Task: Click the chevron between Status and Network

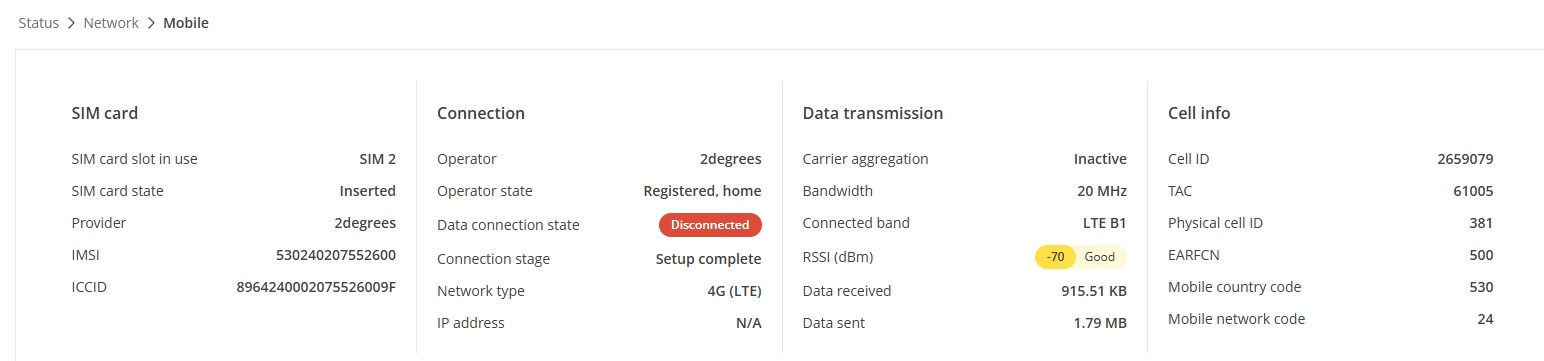Action: [72, 22]
